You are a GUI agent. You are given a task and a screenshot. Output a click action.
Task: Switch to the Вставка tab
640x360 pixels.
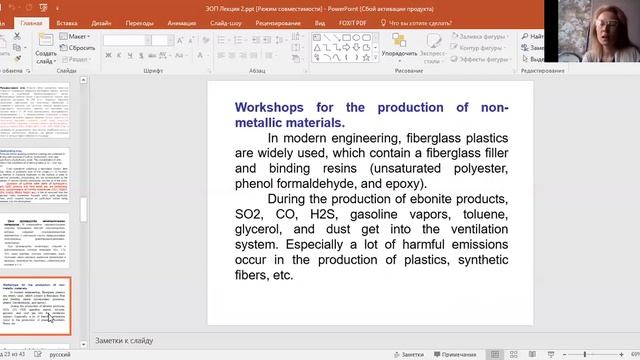[x=67, y=23]
